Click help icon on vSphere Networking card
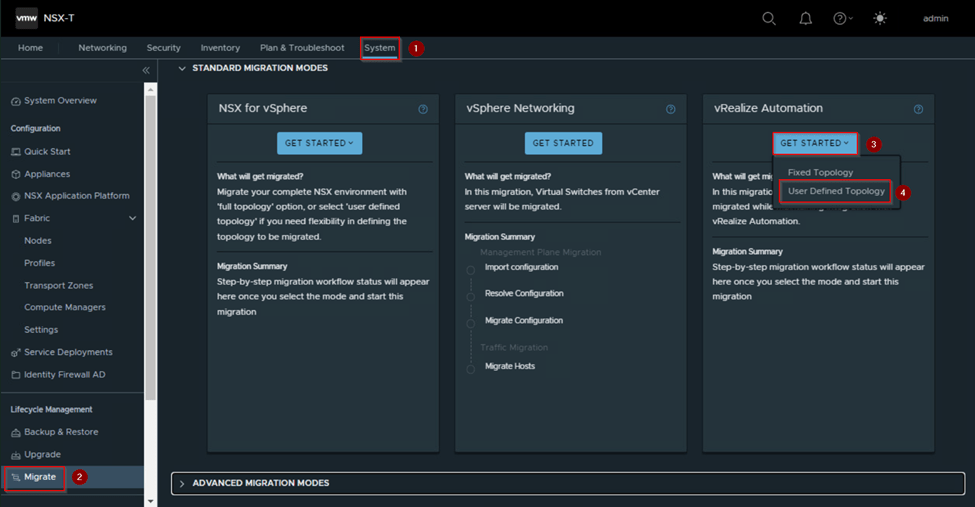975x507 pixels. [671, 109]
